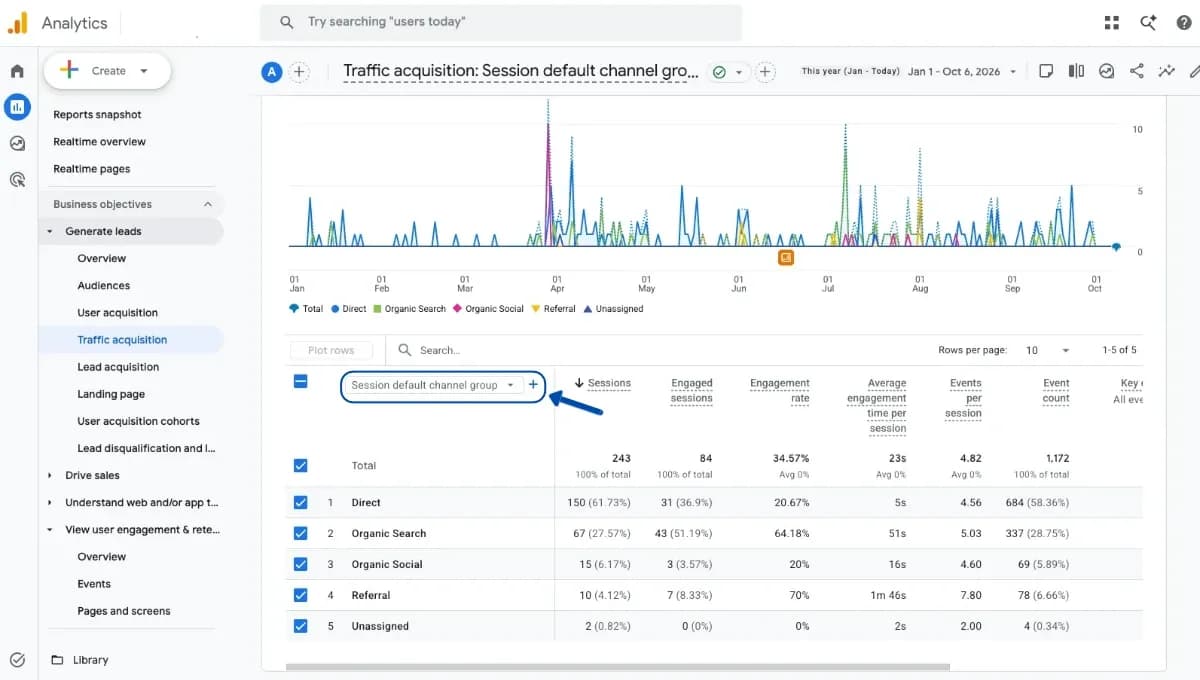Open the date range dropdown arrow
1200x680 pixels.
pyautogui.click(x=1013, y=72)
